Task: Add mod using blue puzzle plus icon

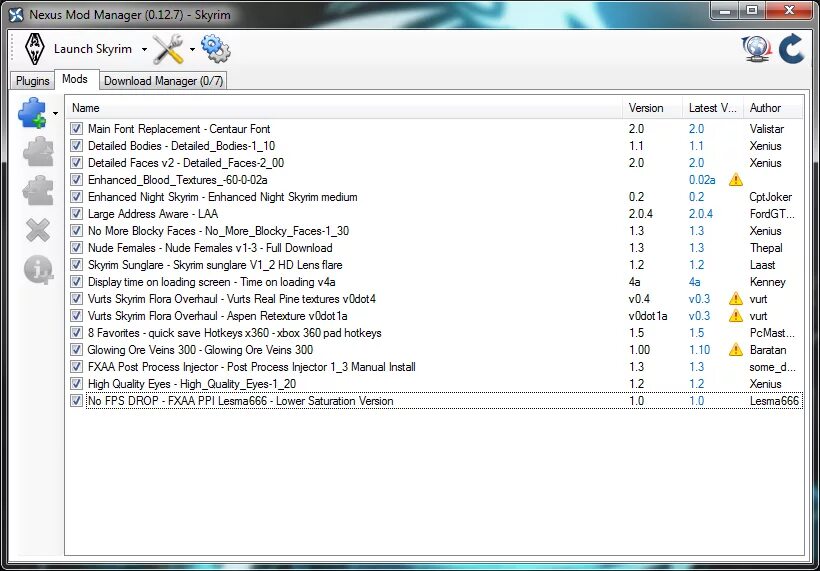Action: pyautogui.click(x=32, y=112)
